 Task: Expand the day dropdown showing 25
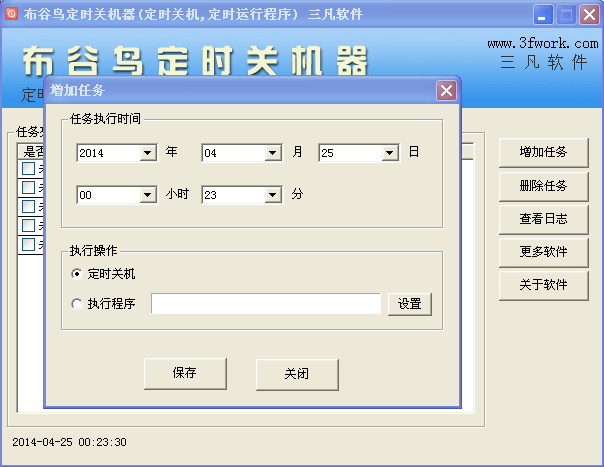click(389, 153)
